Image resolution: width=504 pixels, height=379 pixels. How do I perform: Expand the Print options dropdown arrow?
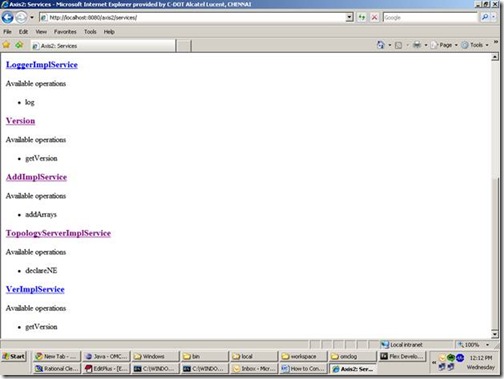coord(426,45)
